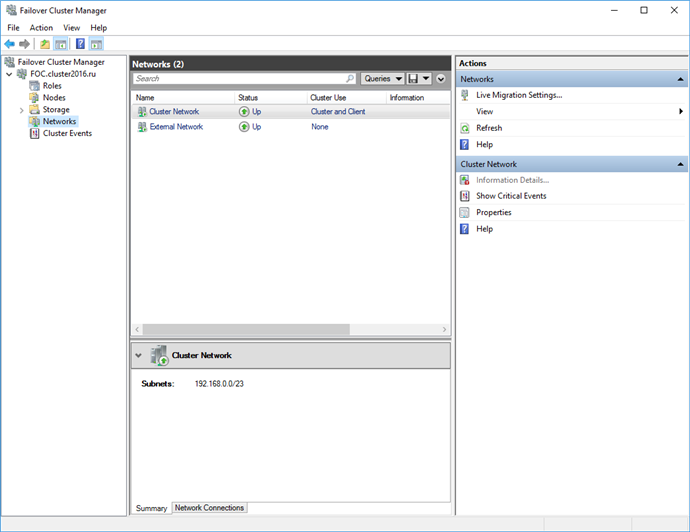The image size is (690, 532).
Task: Sort by the Cluster Use column header
Action: coord(346,98)
